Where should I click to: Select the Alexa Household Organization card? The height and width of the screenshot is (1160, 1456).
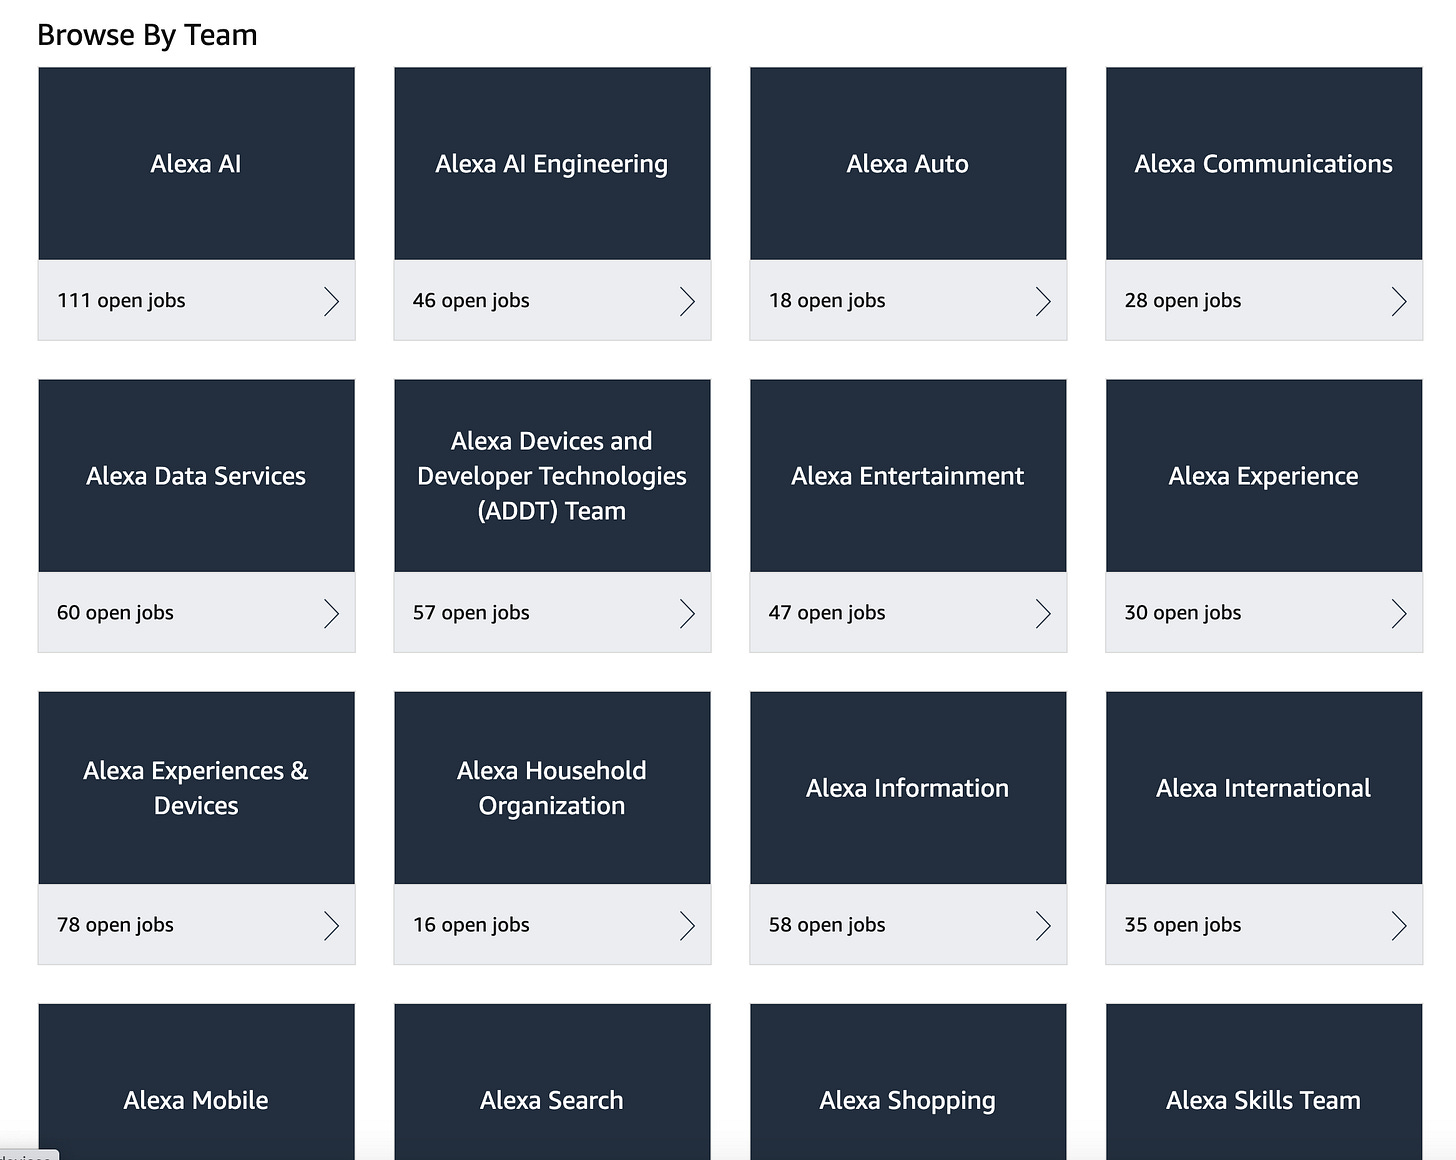click(552, 828)
